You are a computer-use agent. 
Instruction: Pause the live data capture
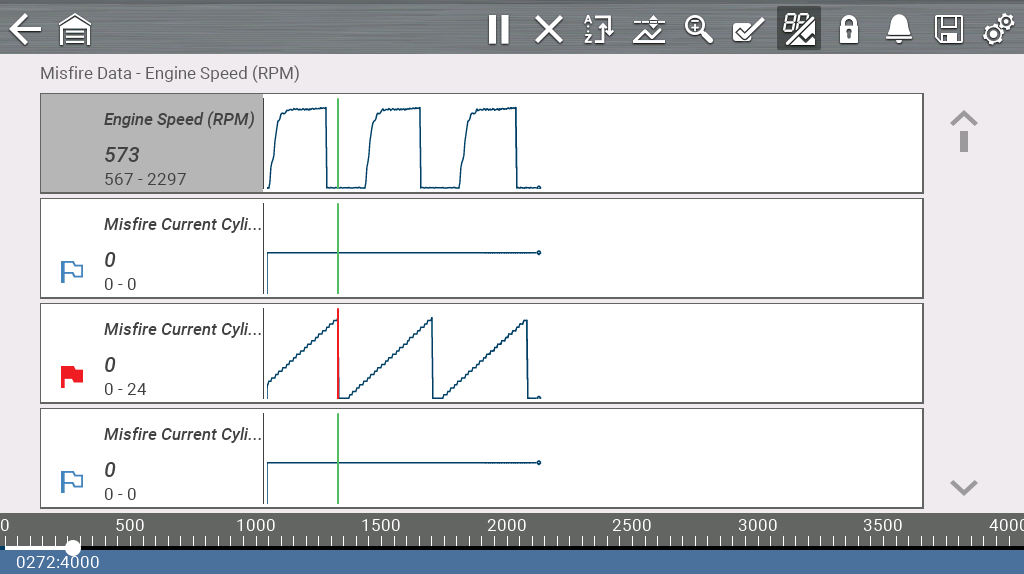coord(498,29)
